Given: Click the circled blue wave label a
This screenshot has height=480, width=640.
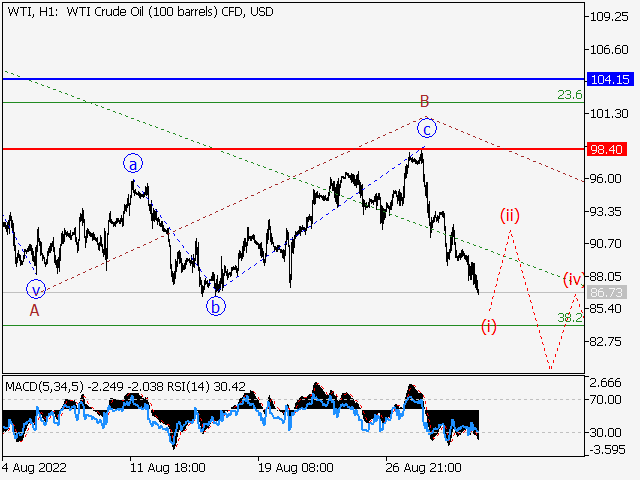Looking at the screenshot, I should [x=133, y=164].
